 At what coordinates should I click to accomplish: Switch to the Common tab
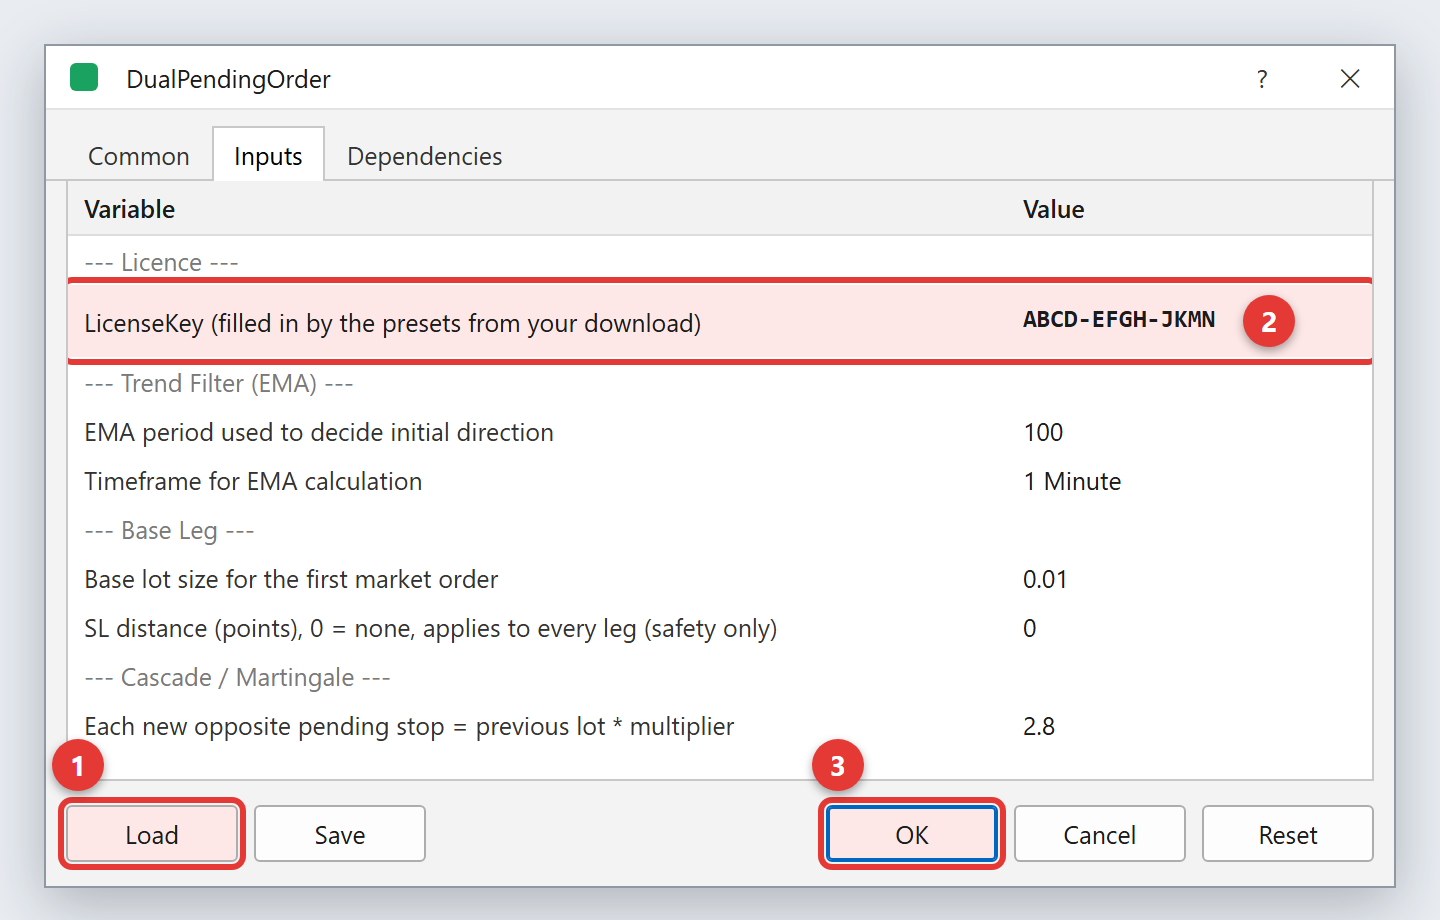[x=139, y=156]
